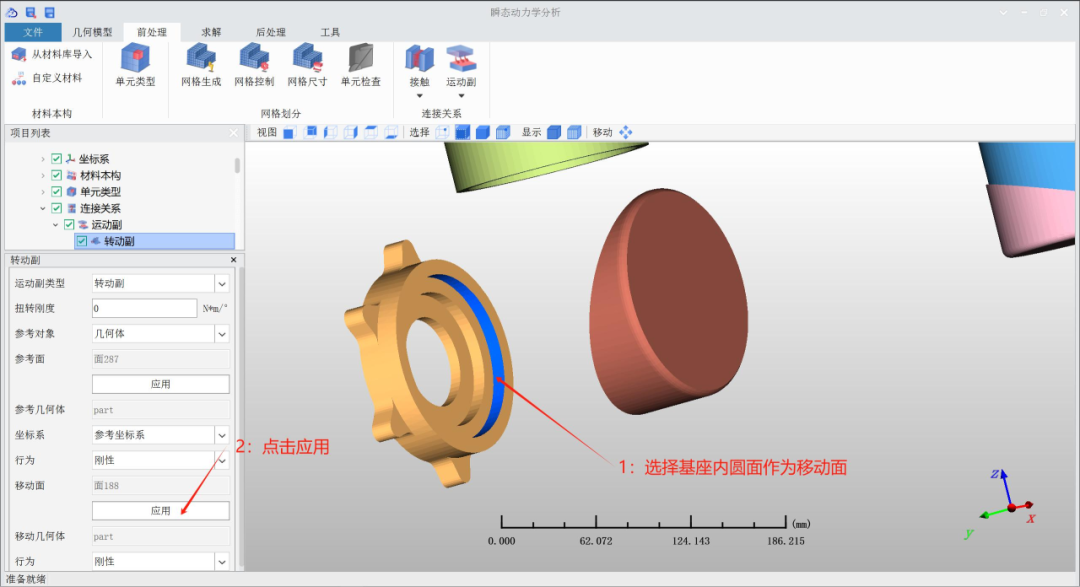Viewport: 1080px width, 587px height.
Task: Switch to the 求解 tab
Action: (x=211, y=32)
